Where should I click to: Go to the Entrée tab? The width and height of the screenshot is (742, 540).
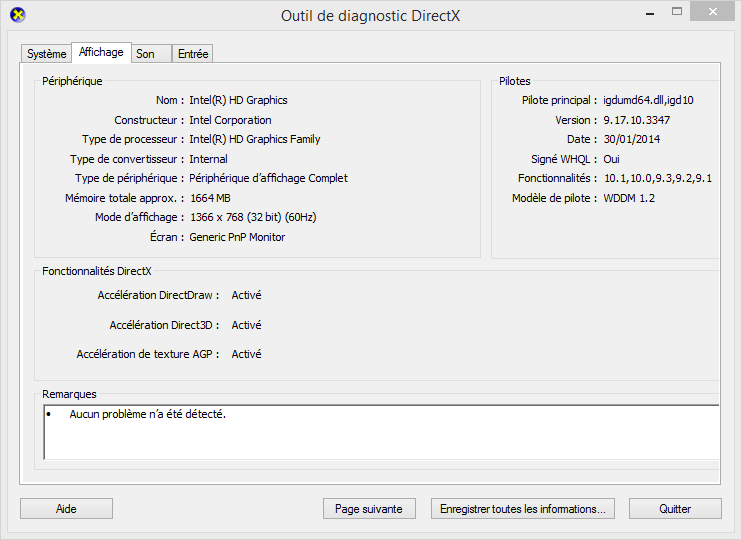tap(193, 53)
